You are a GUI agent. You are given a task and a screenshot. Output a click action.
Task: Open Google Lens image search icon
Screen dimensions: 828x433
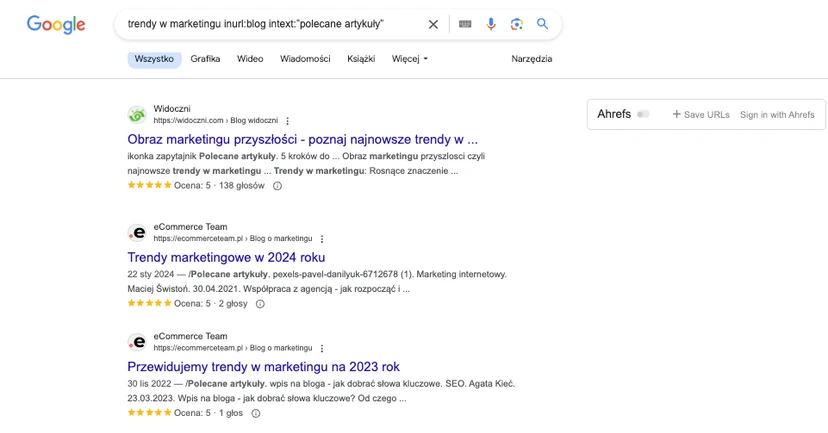point(516,24)
